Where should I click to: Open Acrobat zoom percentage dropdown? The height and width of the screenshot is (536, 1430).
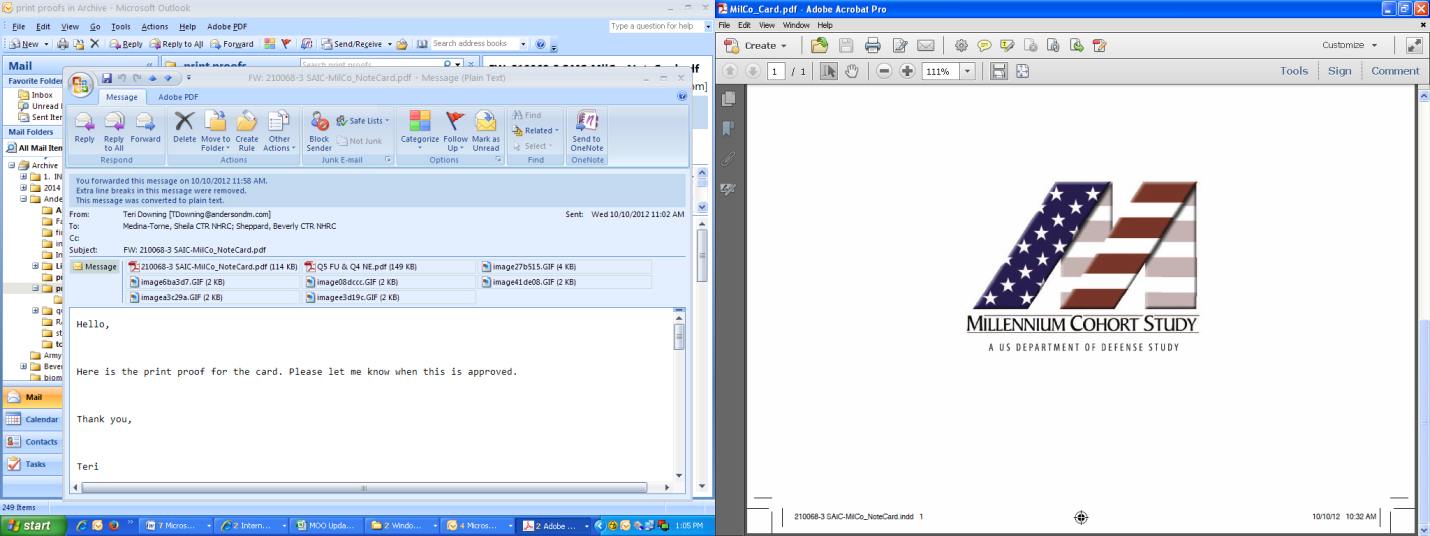click(967, 71)
